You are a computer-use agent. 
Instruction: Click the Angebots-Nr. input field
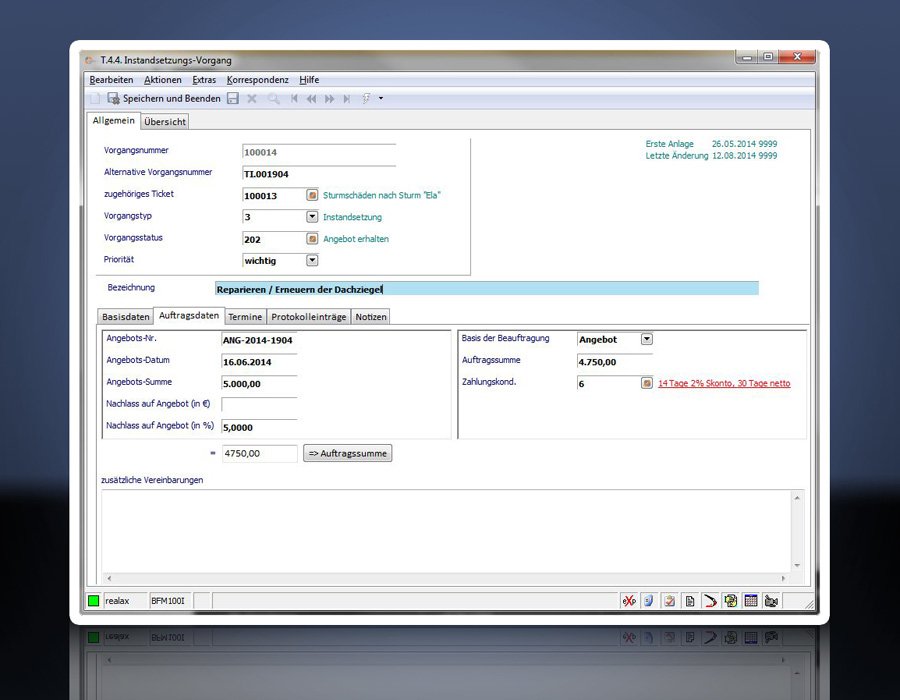click(259, 340)
